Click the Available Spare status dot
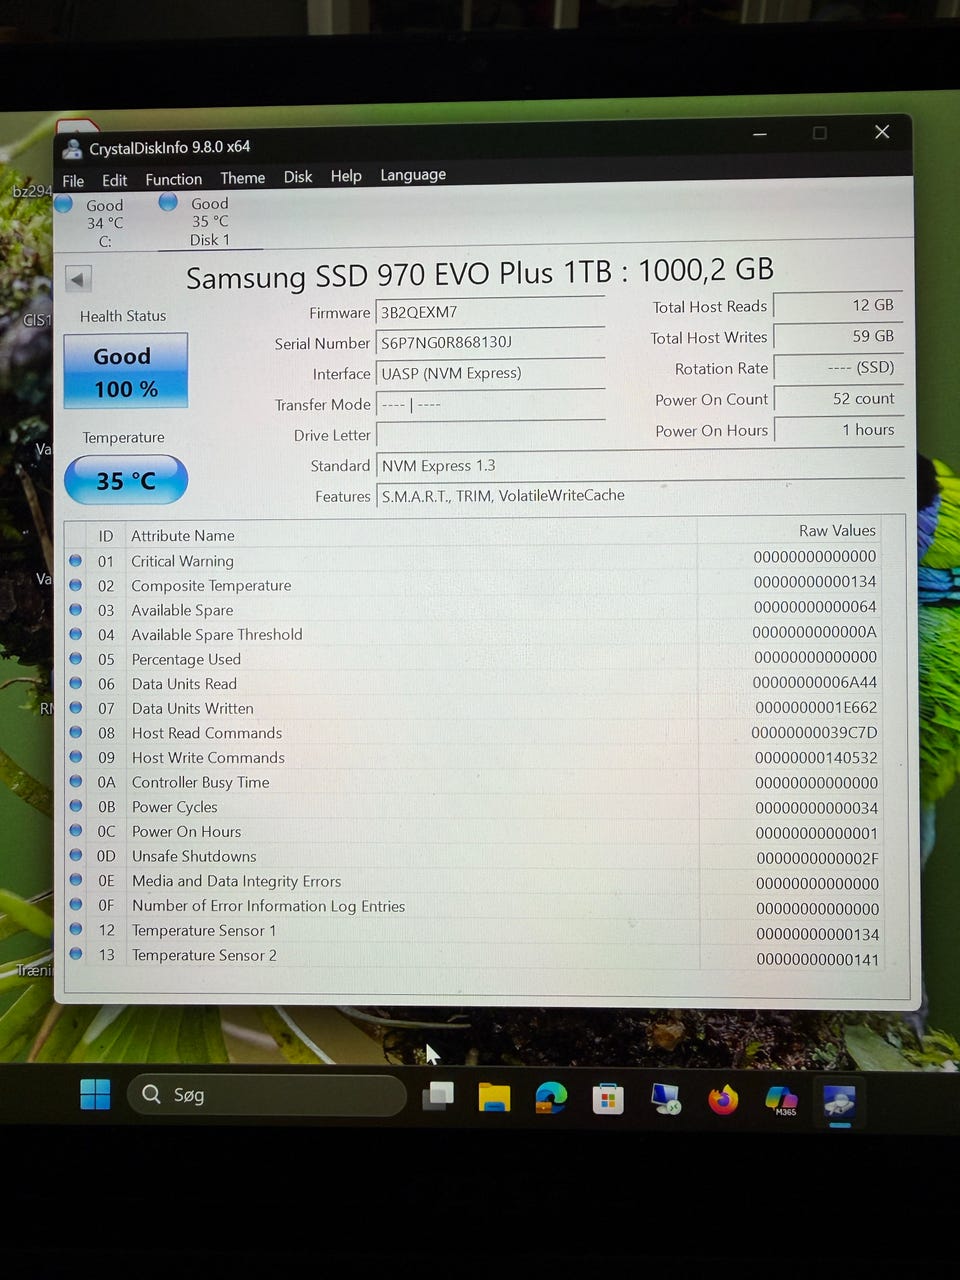 [x=76, y=610]
